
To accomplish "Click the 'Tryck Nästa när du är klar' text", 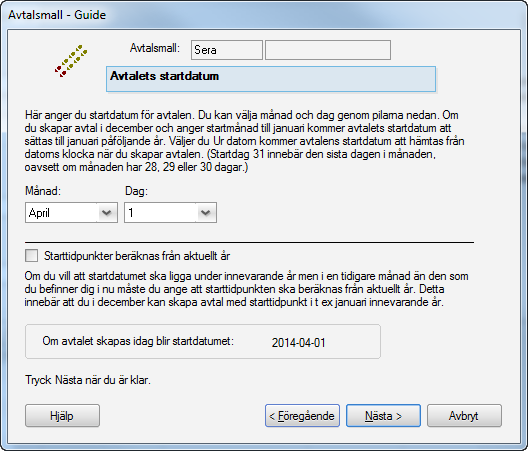I will (88, 380).
